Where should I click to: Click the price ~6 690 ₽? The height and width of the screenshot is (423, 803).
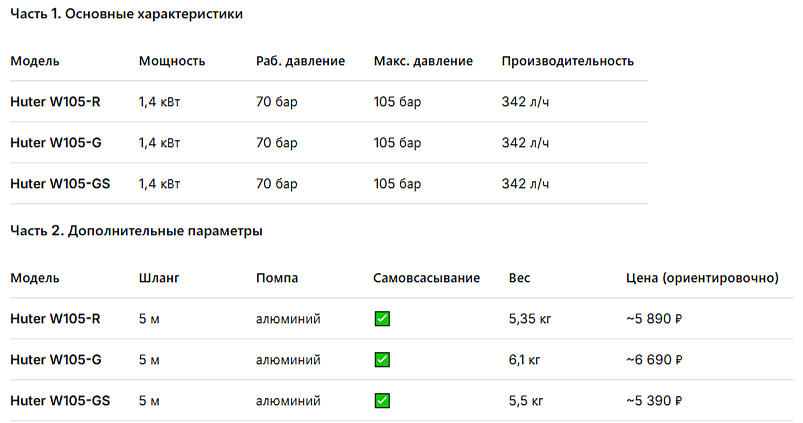[654, 359]
